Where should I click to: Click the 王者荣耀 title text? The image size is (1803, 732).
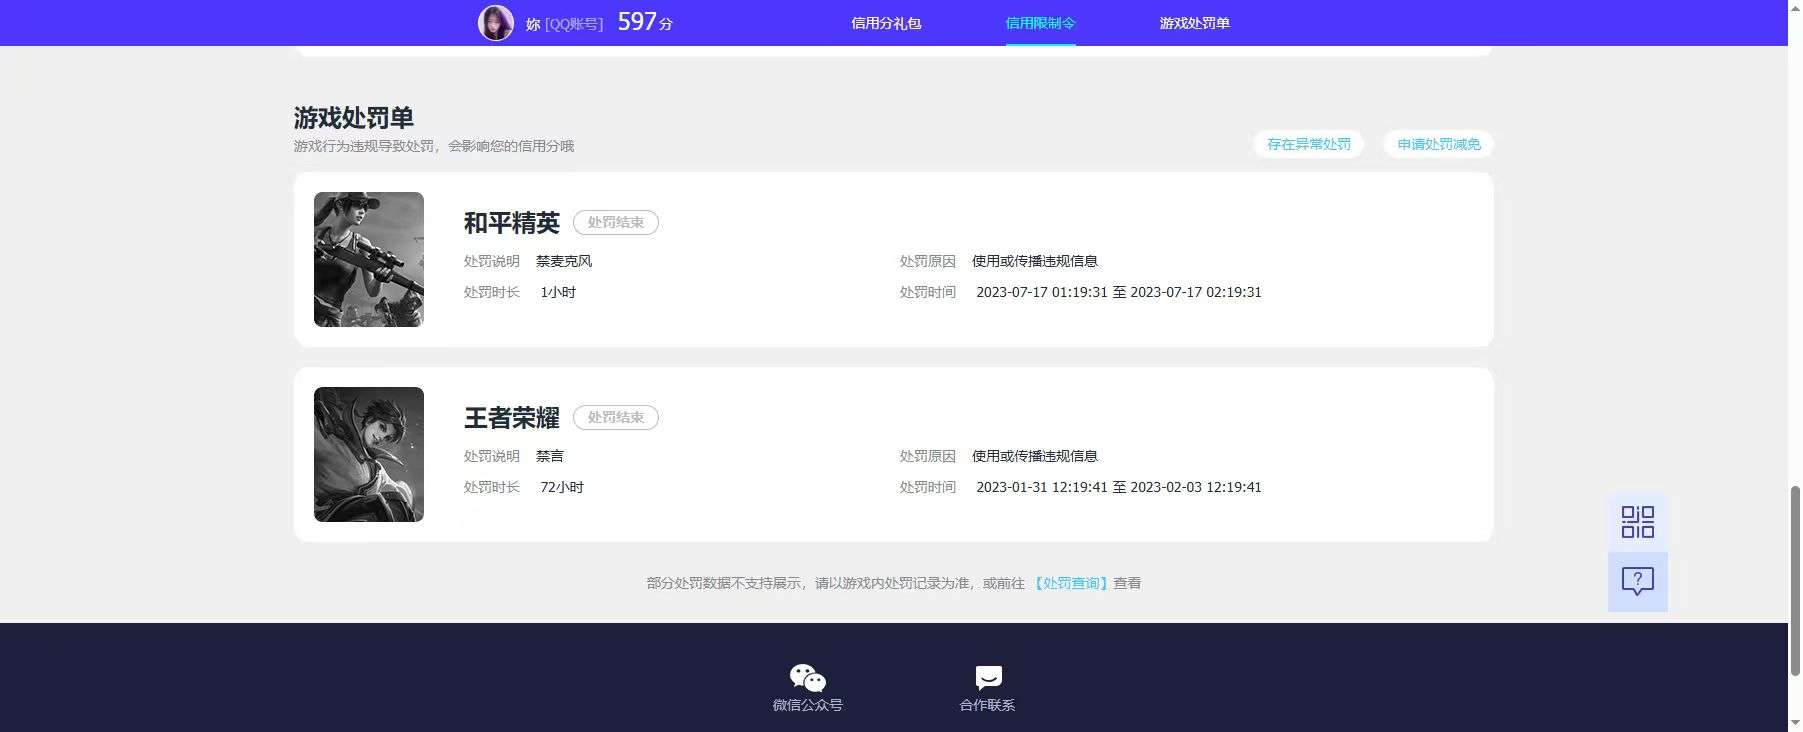512,418
